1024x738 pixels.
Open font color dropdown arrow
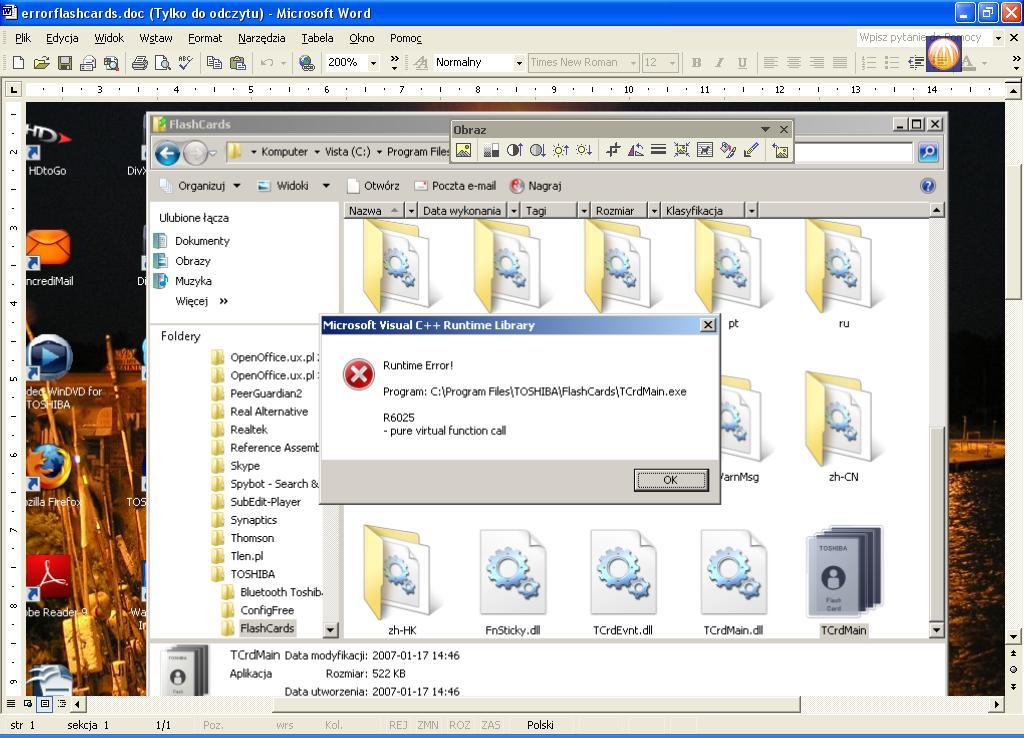[x=984, y=63]
